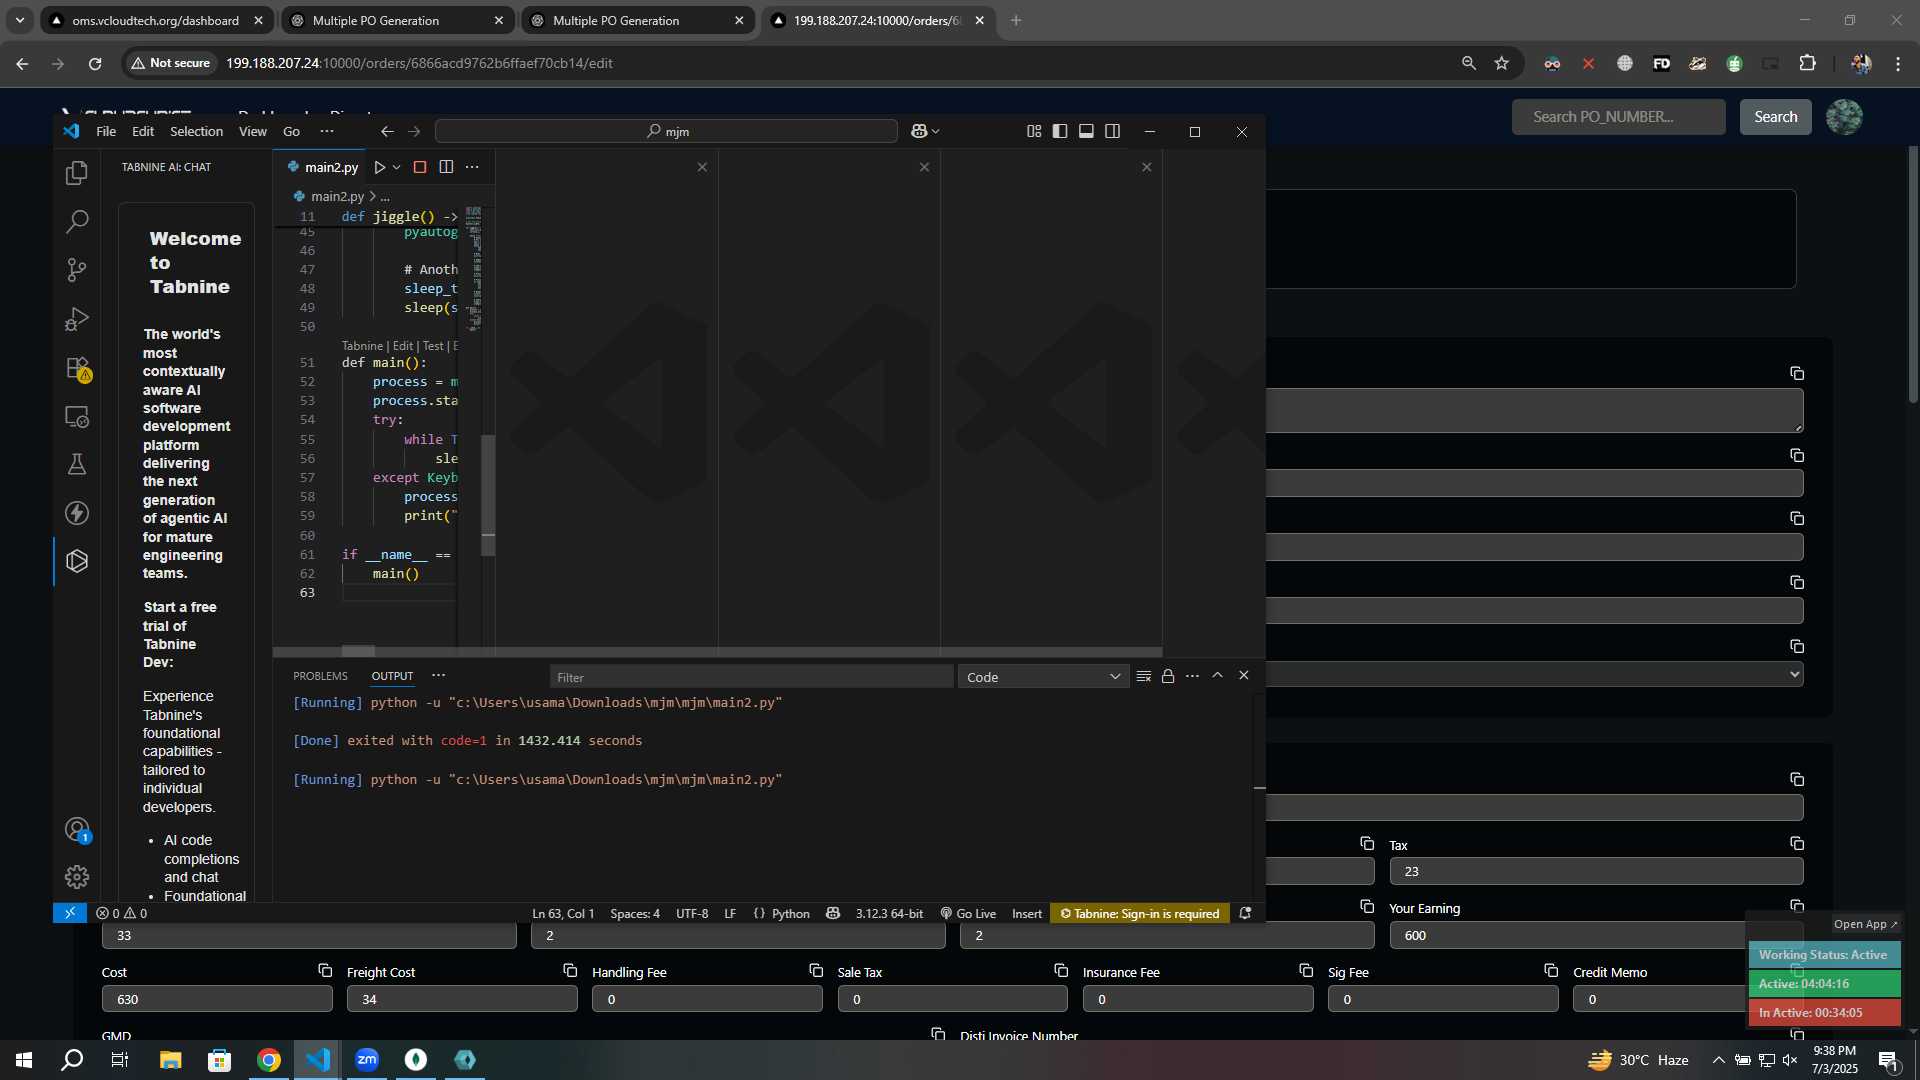Copy the Tax field value icon
The height and width of the screenshot is (1080, 1920).
pyautogui.click(x=1797, y=843)
